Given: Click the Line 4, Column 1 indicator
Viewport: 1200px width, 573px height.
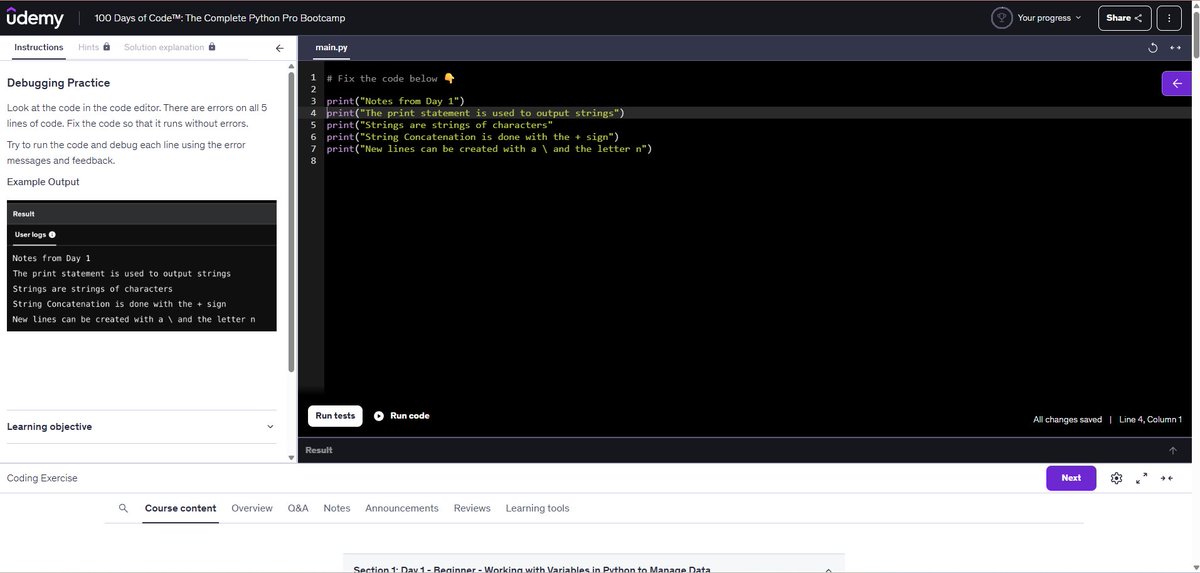Looking at the screenshot, I should click(x=1150, y=419).
